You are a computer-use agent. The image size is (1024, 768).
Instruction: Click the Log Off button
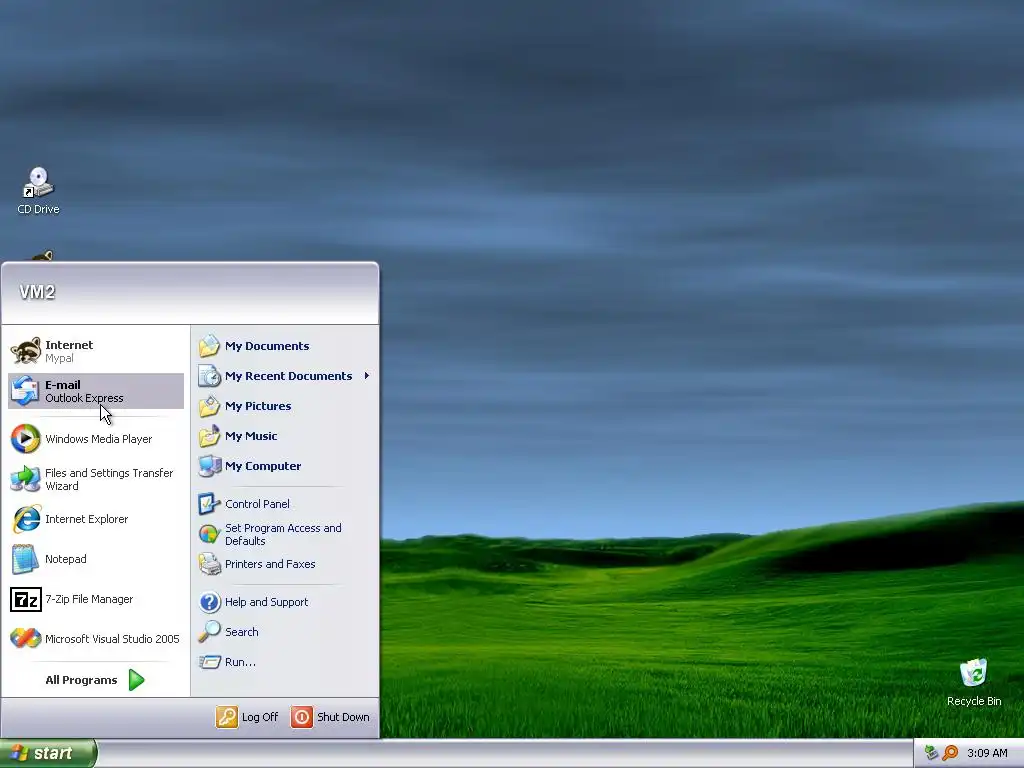tap(248, 716)
